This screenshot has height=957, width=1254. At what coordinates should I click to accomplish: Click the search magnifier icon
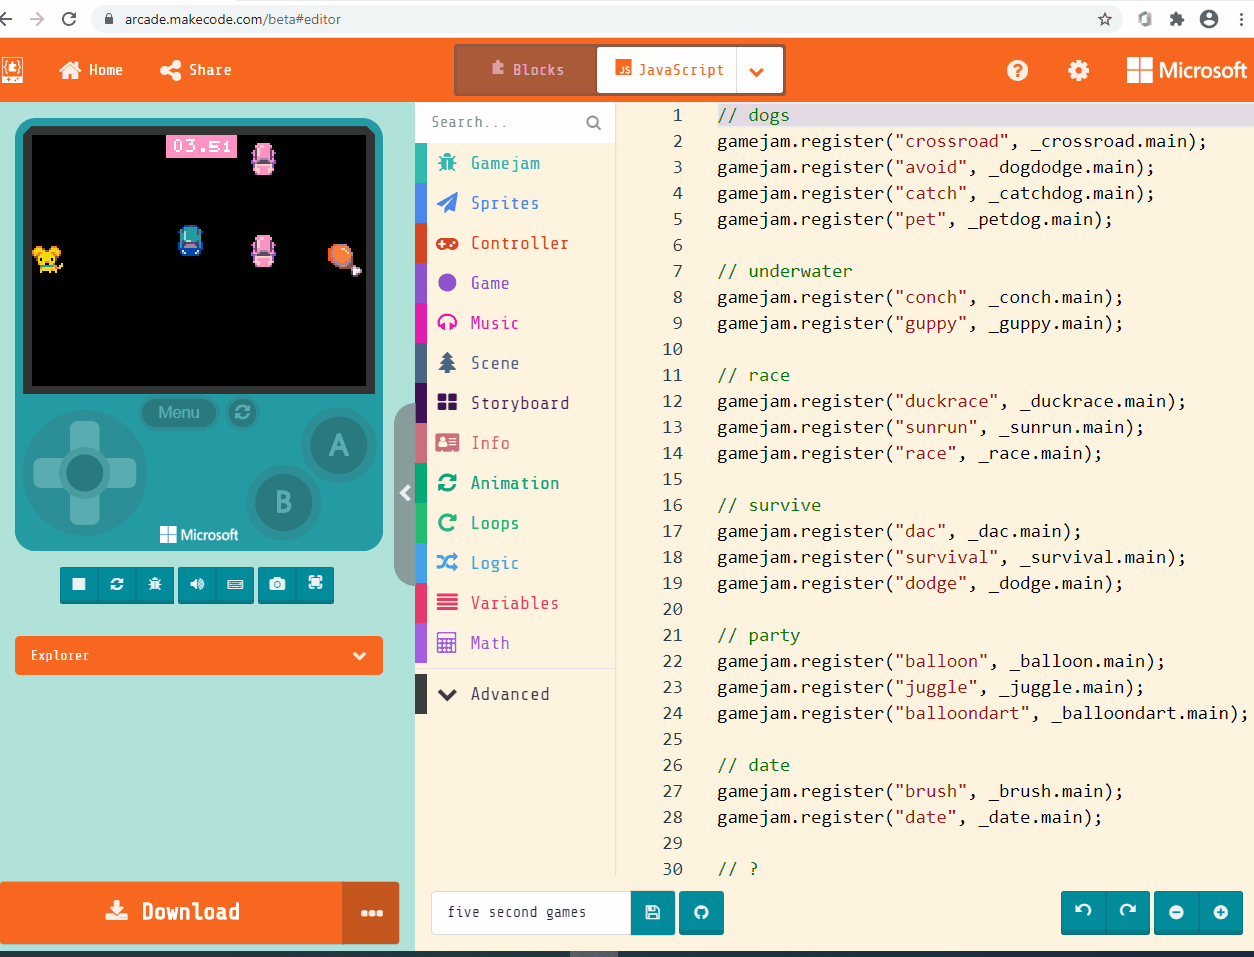tap(594, 123)
